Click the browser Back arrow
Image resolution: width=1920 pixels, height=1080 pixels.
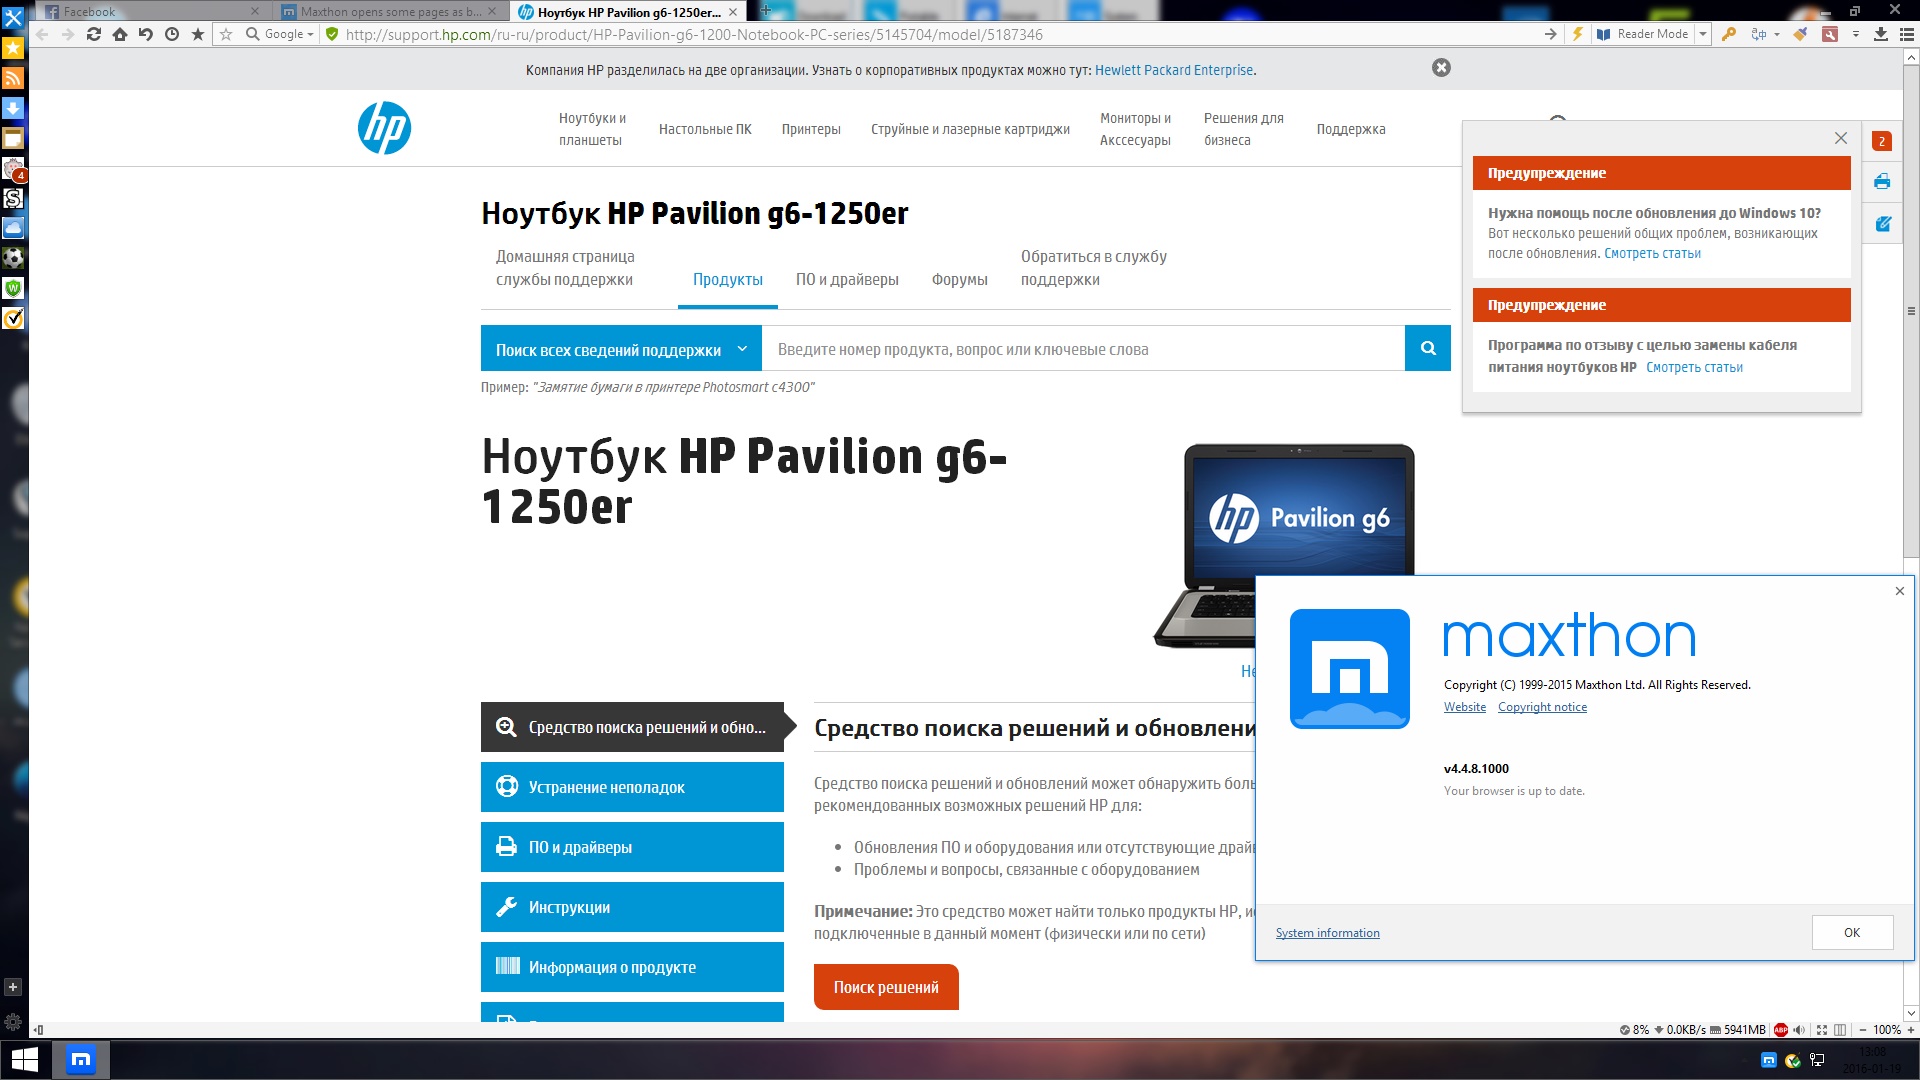42,34
